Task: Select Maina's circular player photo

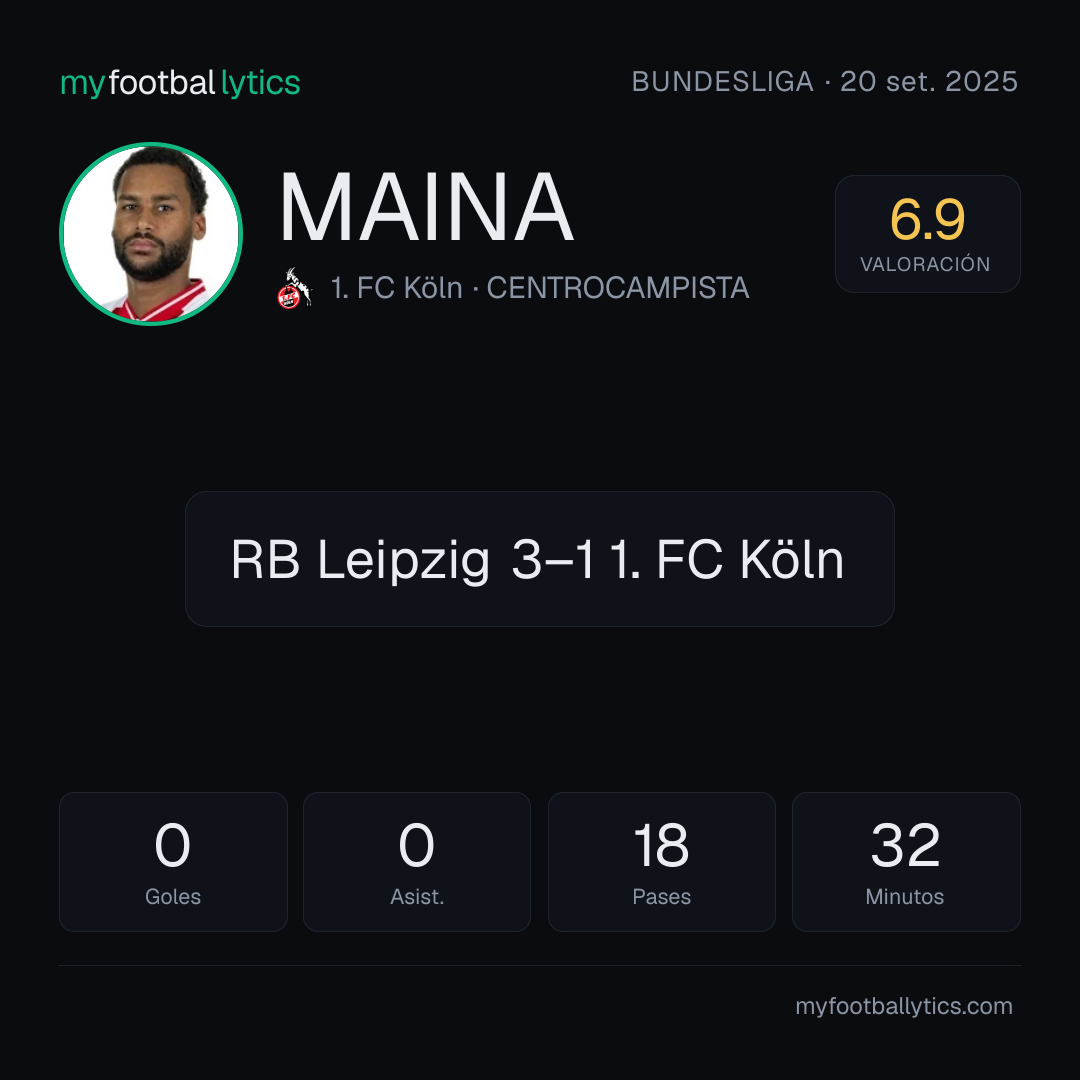Action: [151, 234]
